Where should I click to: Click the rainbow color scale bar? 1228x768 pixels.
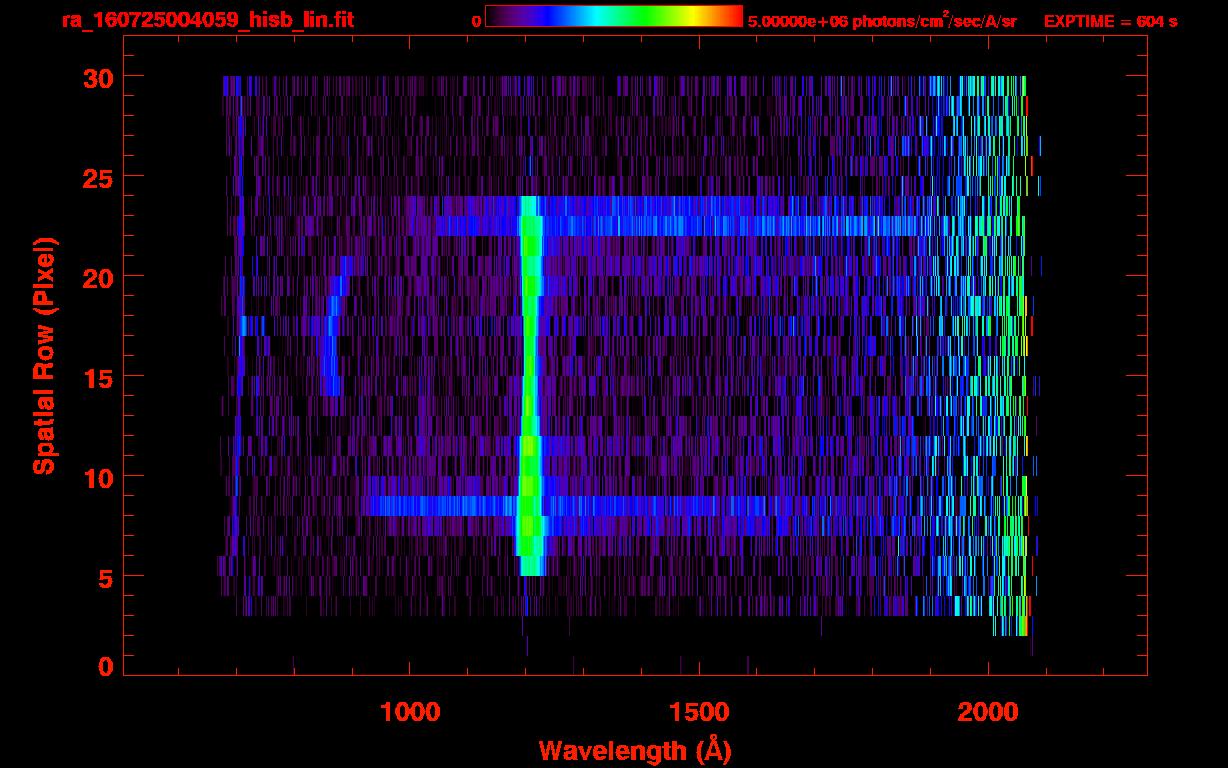(x=614, y=16)
